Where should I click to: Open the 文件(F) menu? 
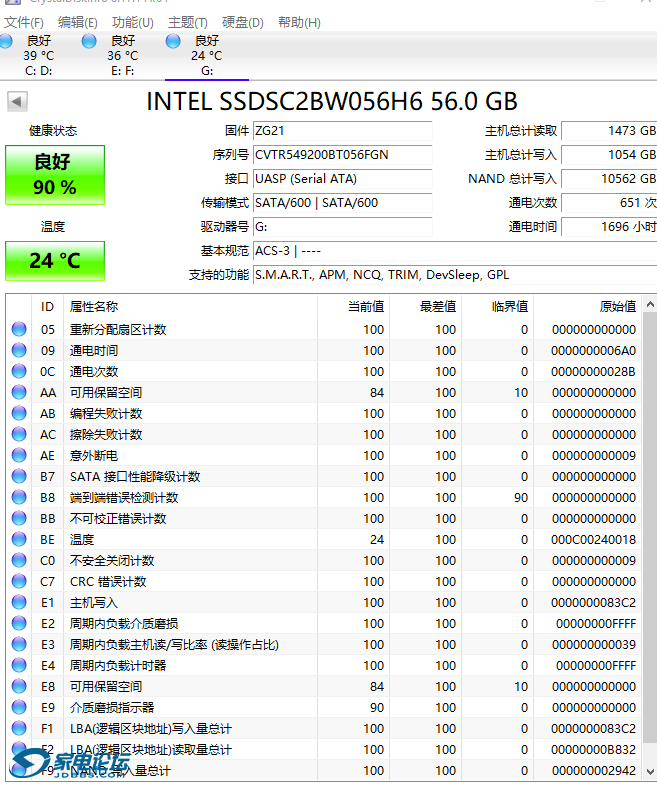pos(24,23)
